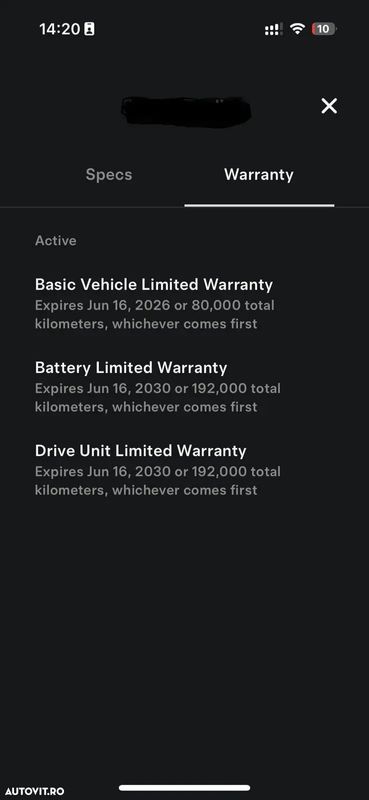This screenshot has height=800, width=369.
Task: Tap the ID card icon beside the time
Action: tap(89, 29)
